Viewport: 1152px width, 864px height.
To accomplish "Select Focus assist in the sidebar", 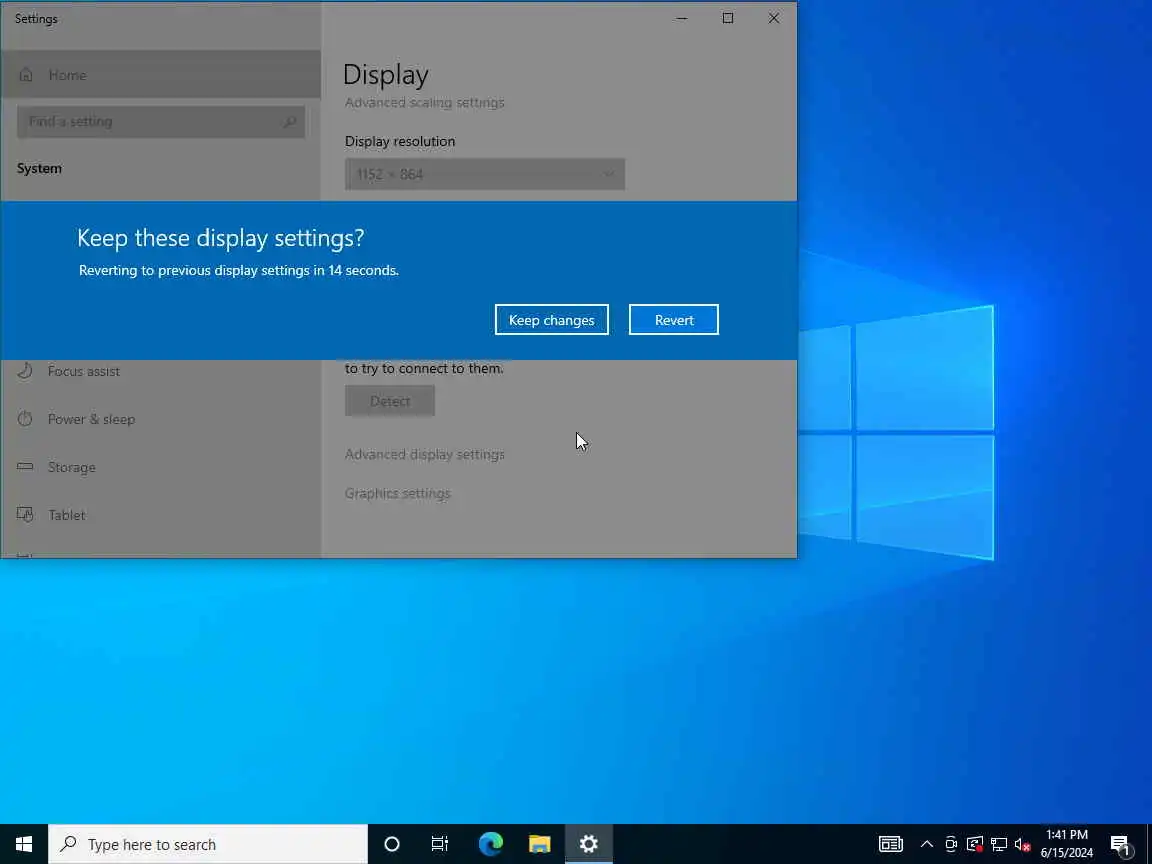I will (161, 371).
